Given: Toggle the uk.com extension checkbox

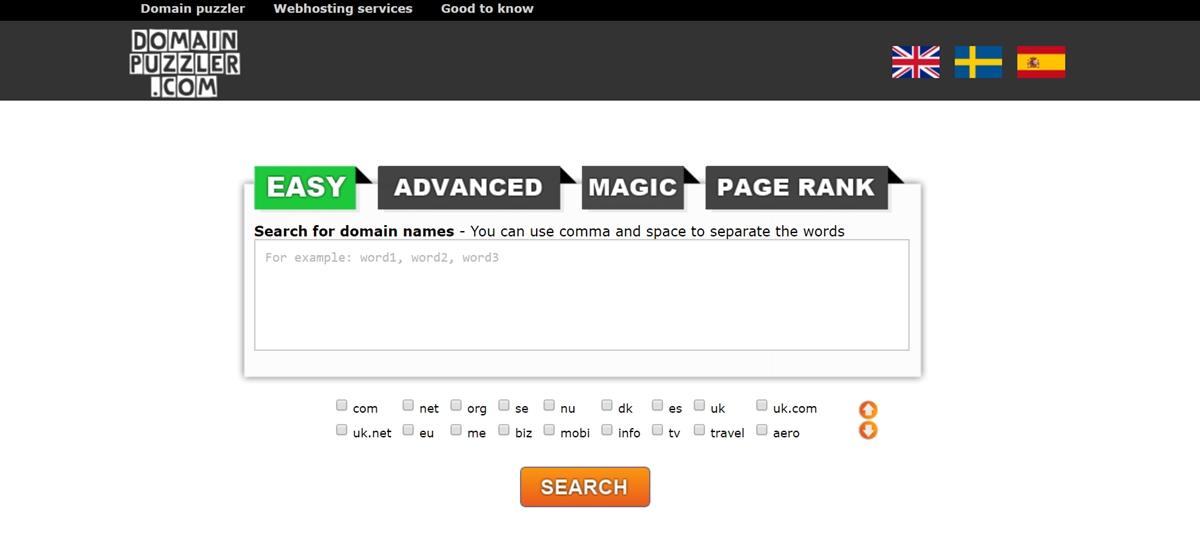Looking at the screenshot, I should [x=762, y=406].
